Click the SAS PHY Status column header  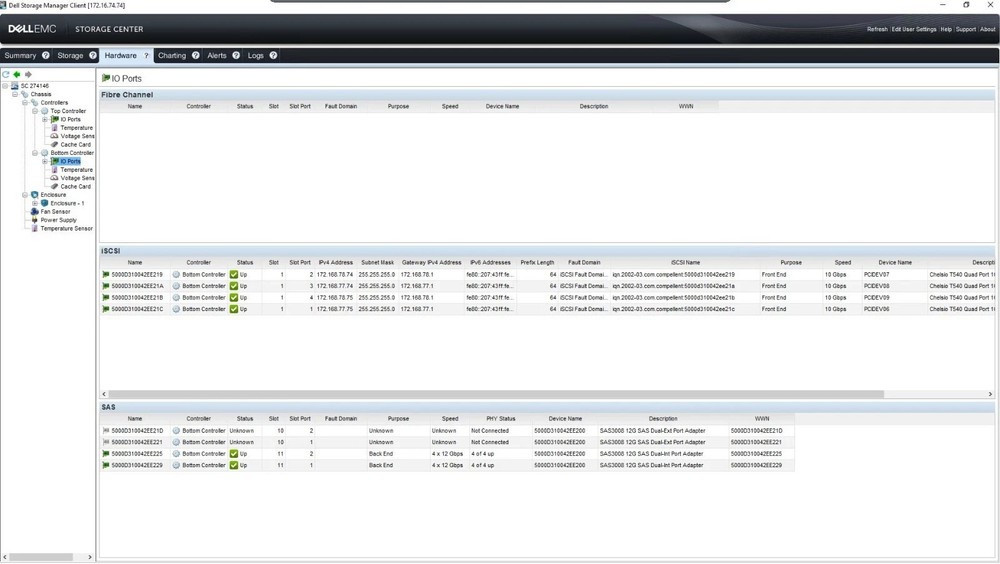[x=501, y=419]
